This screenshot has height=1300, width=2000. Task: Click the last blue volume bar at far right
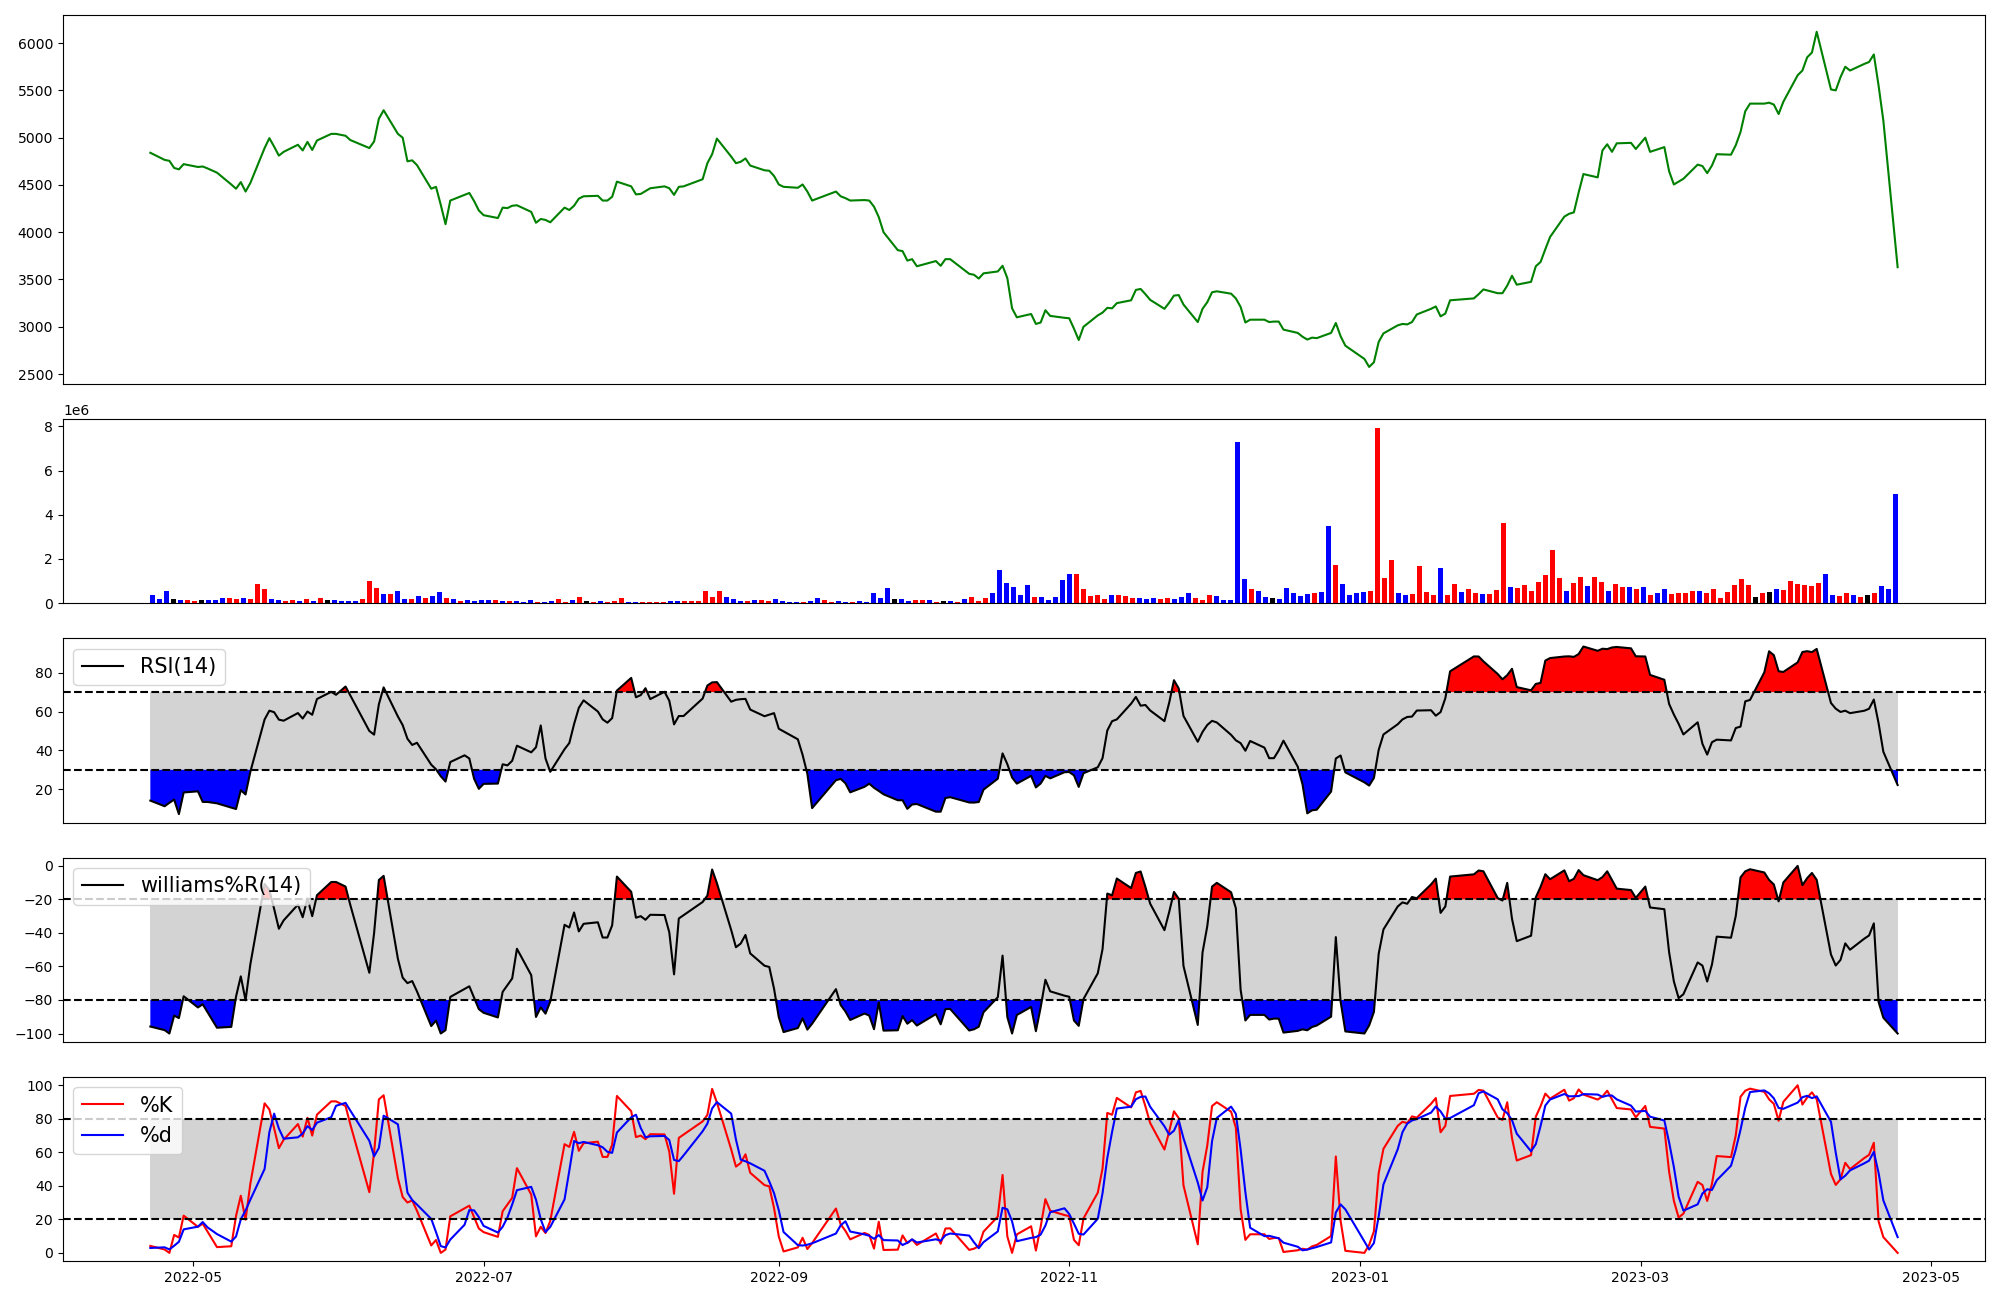[1895, 548]
